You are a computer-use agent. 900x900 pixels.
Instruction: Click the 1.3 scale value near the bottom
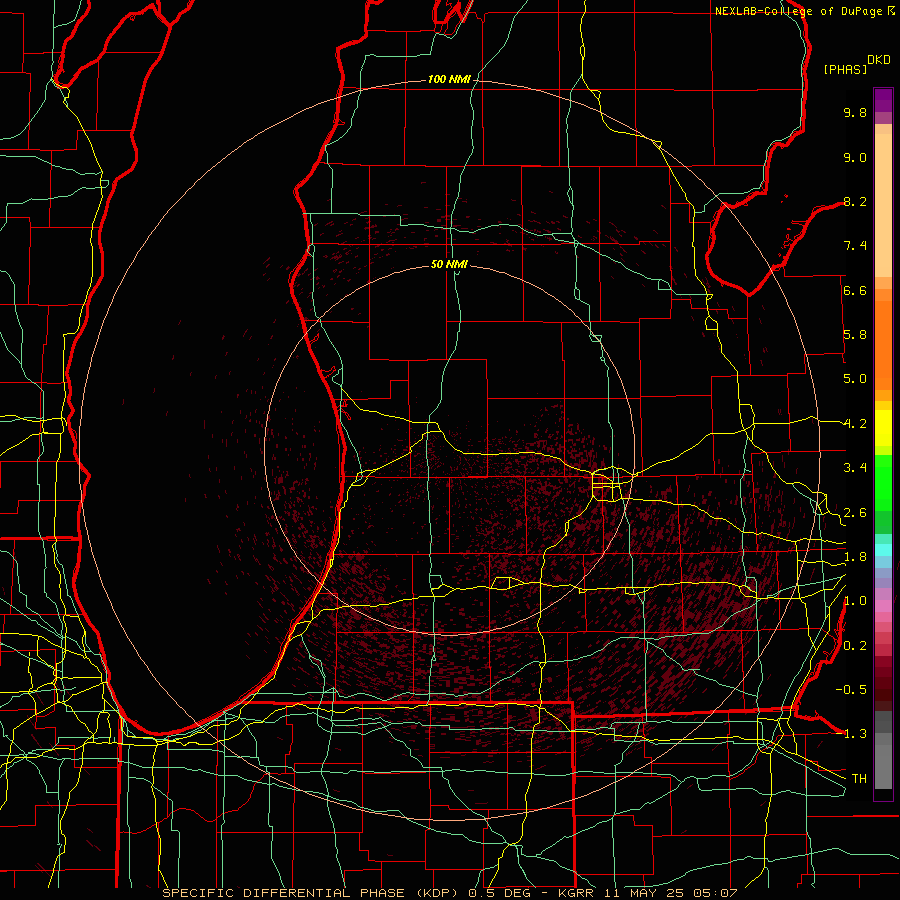pyautogui.click(x=855, y=734)
